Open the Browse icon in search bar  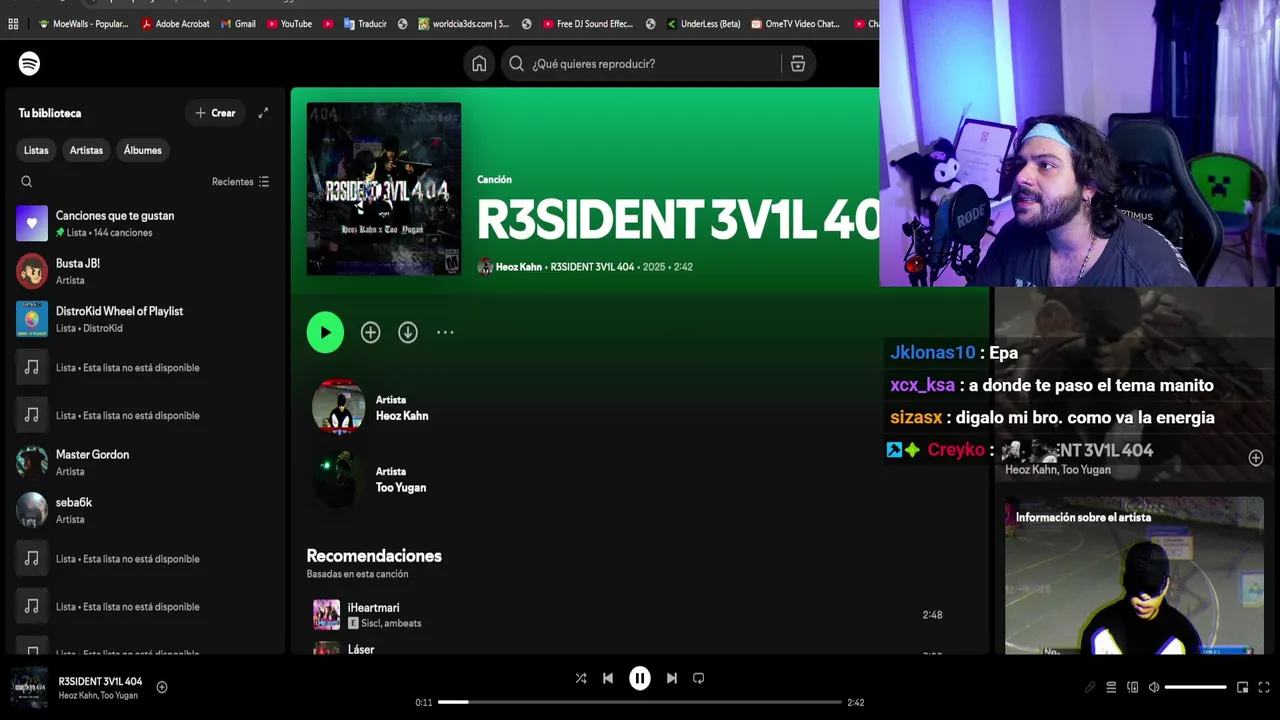[x=798, y=64]
